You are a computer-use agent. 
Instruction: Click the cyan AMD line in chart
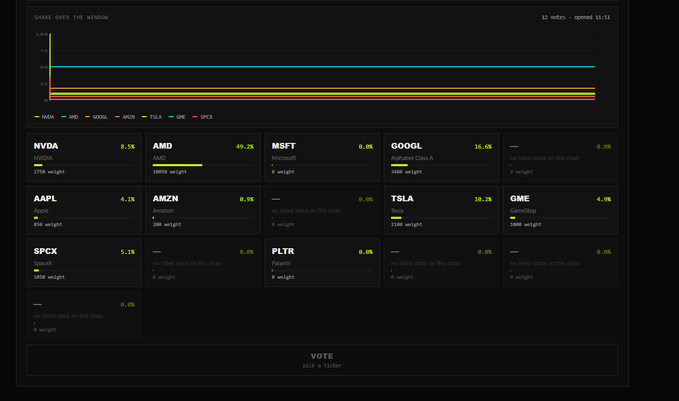tap(322, 67)
